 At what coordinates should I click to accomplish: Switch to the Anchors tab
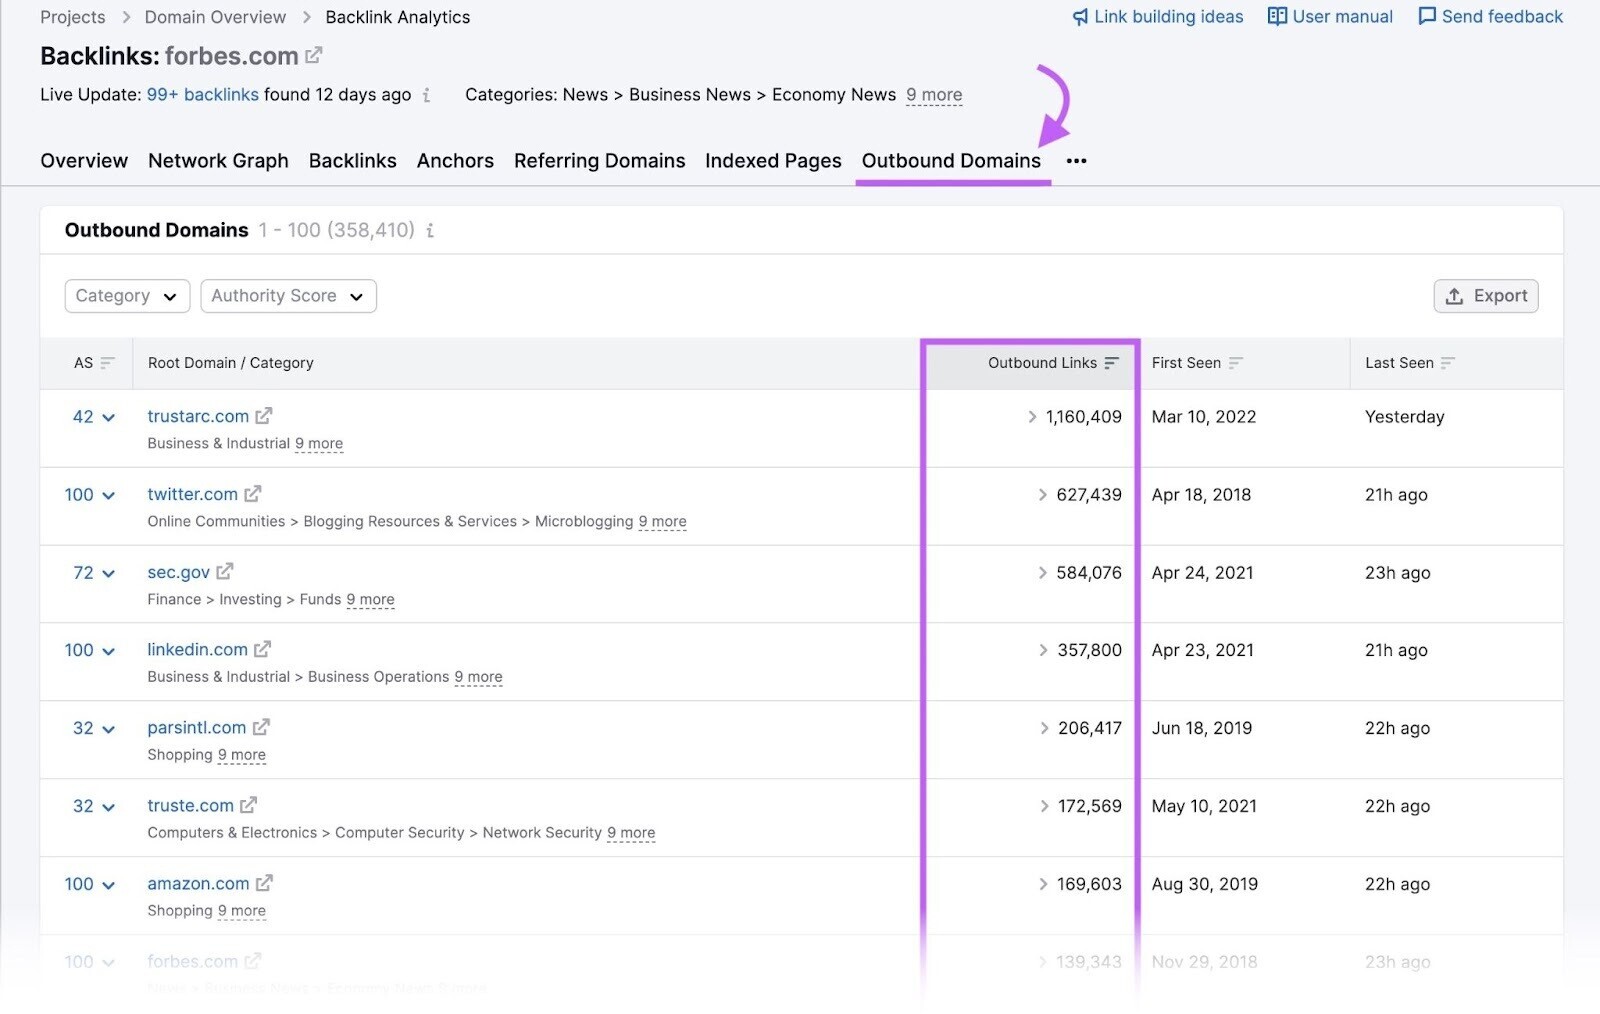click(x=455, y=161)
